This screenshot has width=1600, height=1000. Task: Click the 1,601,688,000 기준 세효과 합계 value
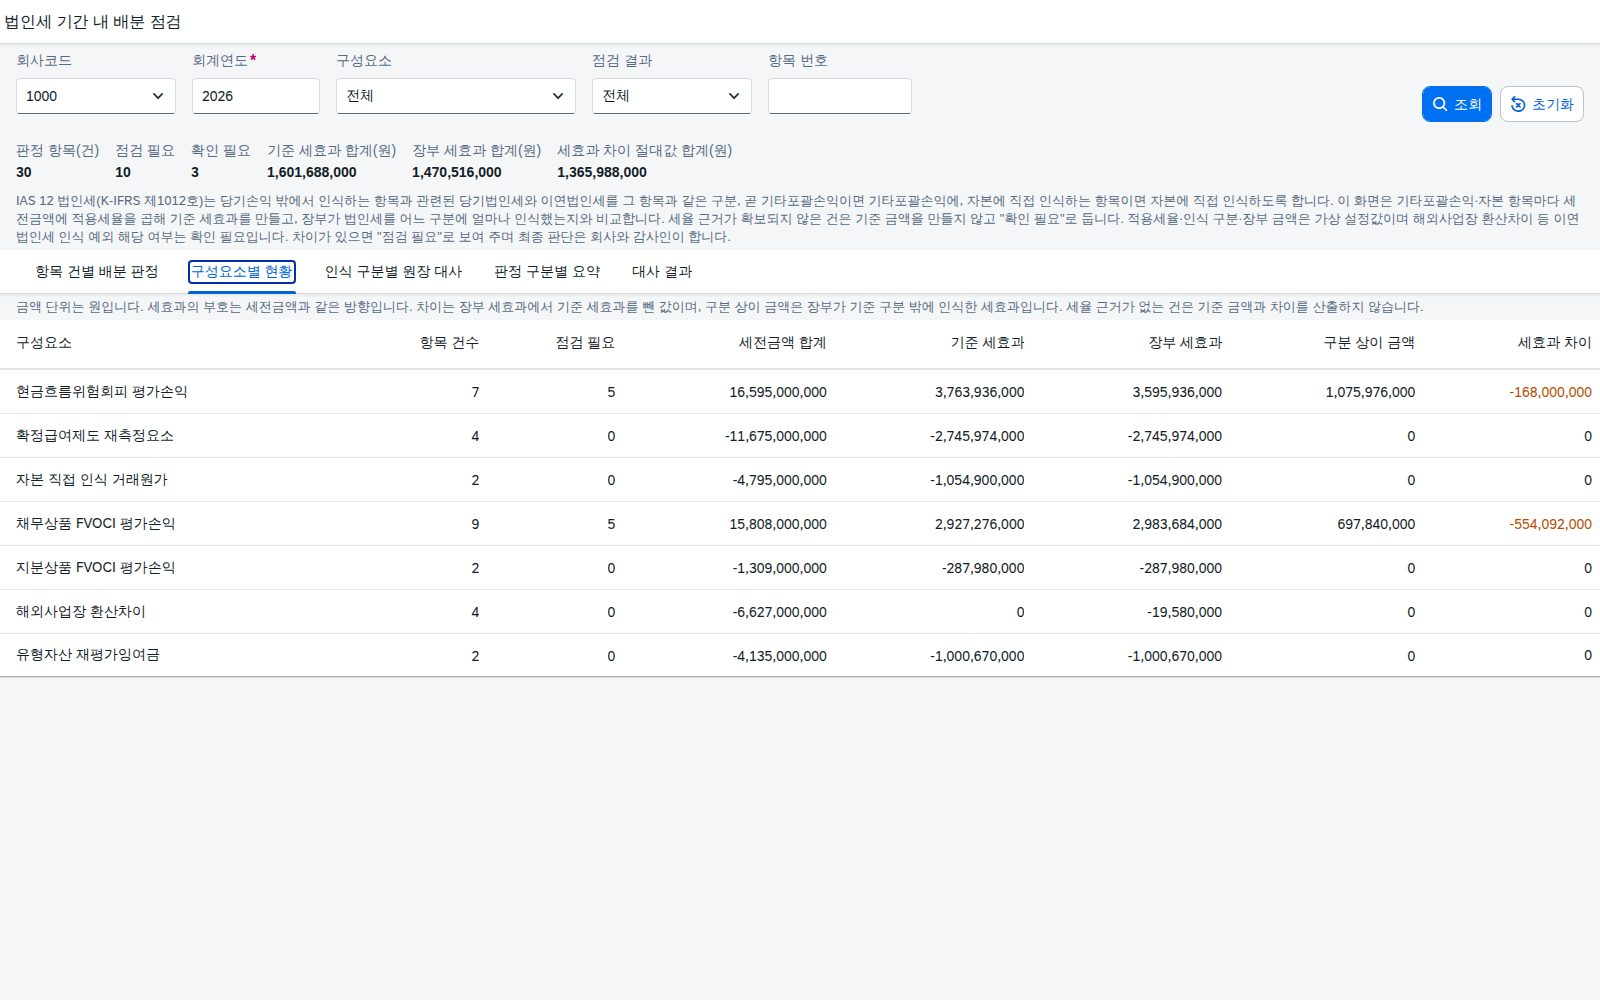tap(312, 172)
